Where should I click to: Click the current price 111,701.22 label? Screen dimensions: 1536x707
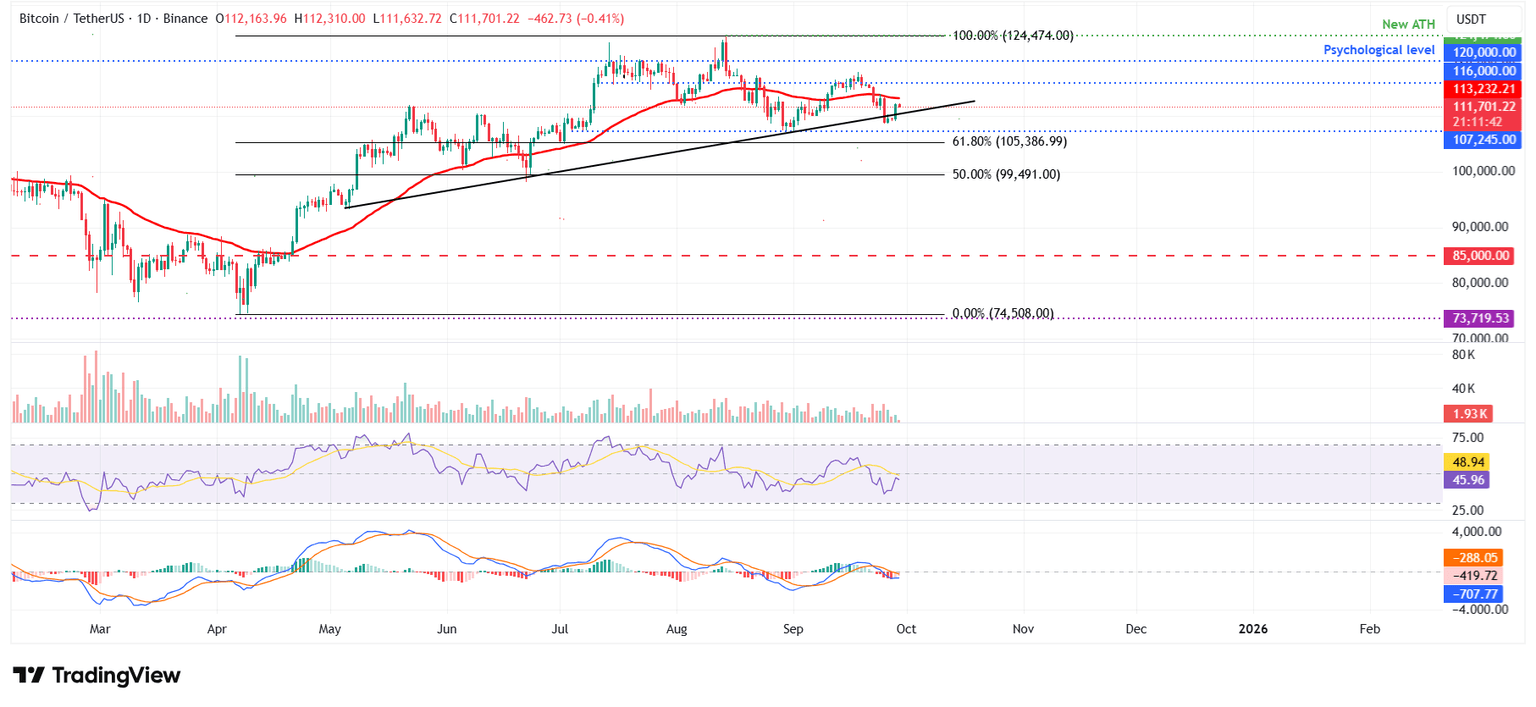click(1483, 106)
